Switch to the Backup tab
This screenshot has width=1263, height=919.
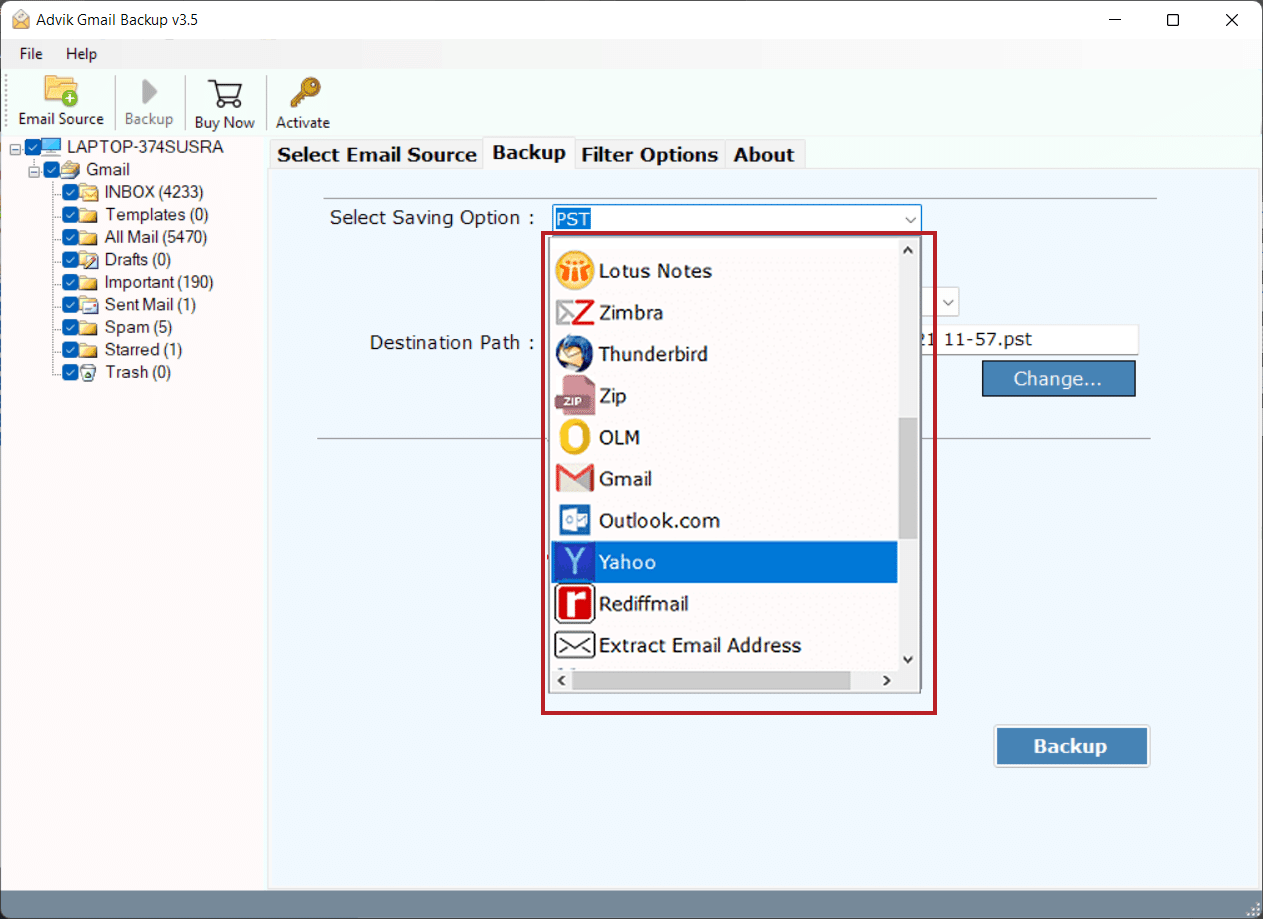529,153
